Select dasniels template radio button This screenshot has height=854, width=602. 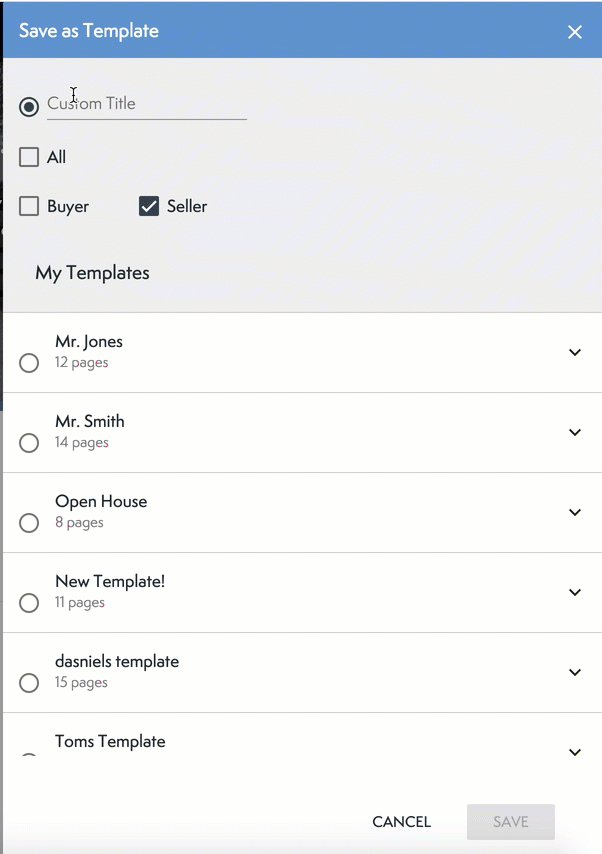[x=29, y=683]
